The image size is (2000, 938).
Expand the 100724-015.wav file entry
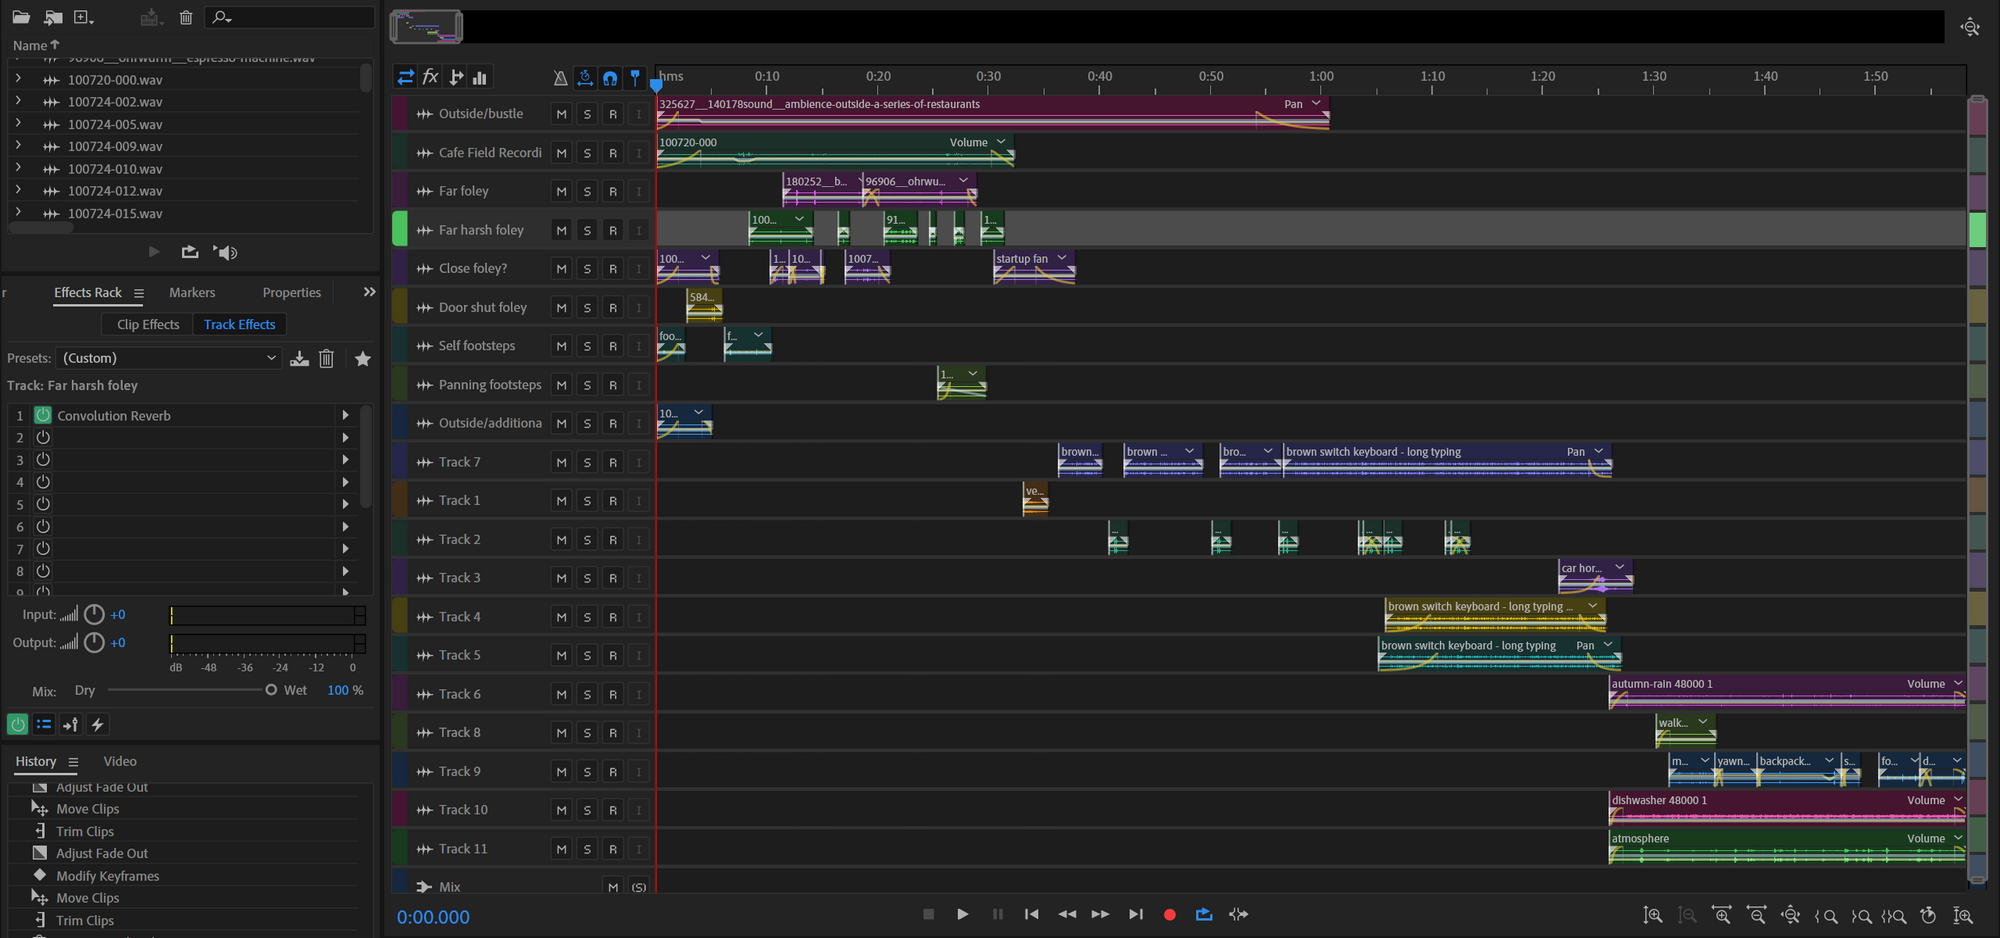pyautogui.click(x=18, y=213)
